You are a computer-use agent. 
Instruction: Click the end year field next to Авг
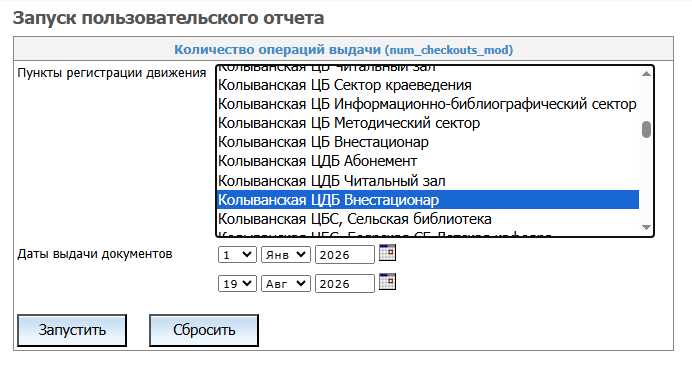(x=344, y=284)
